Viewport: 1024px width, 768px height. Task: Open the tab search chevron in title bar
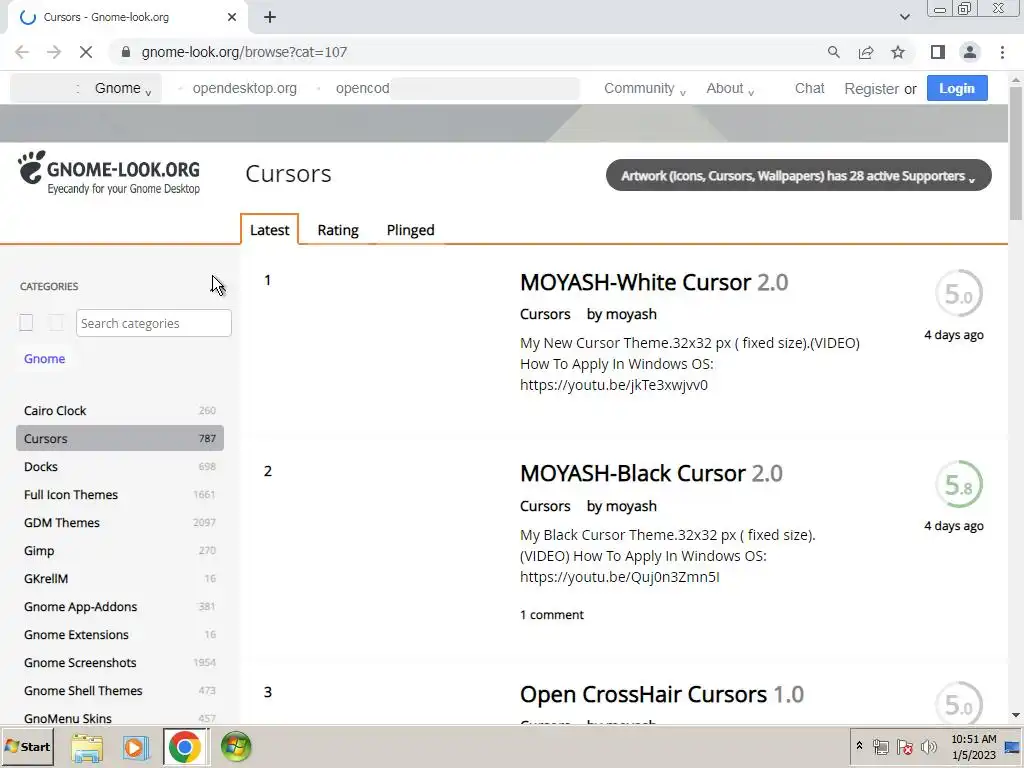904,17
